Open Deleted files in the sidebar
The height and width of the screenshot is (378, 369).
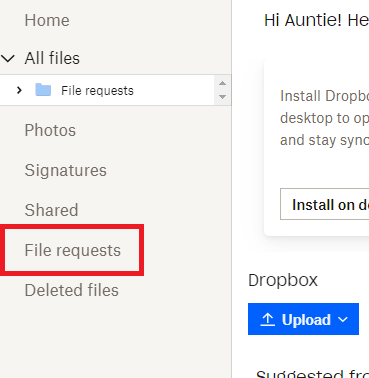(x=71, y=290)
